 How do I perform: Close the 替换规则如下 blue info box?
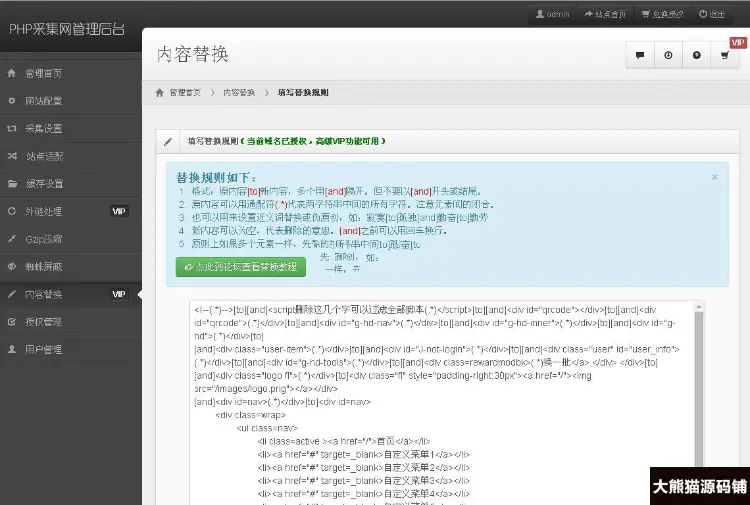tap(715, 177)
